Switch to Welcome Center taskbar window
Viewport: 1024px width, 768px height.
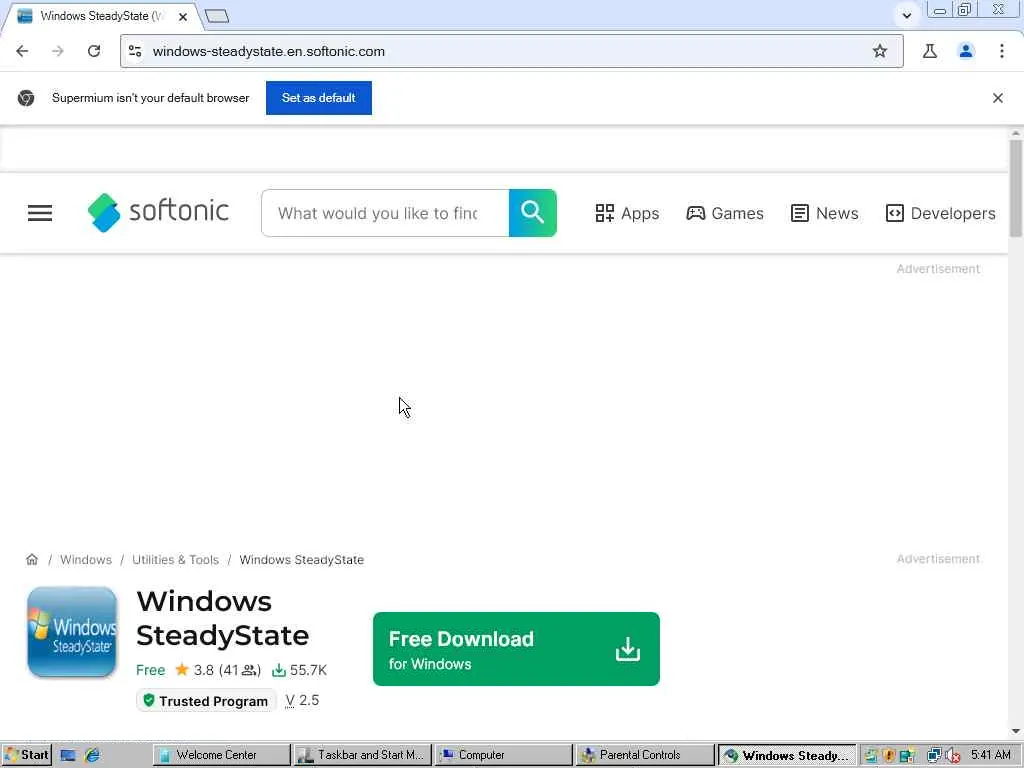tap(222, 755)
